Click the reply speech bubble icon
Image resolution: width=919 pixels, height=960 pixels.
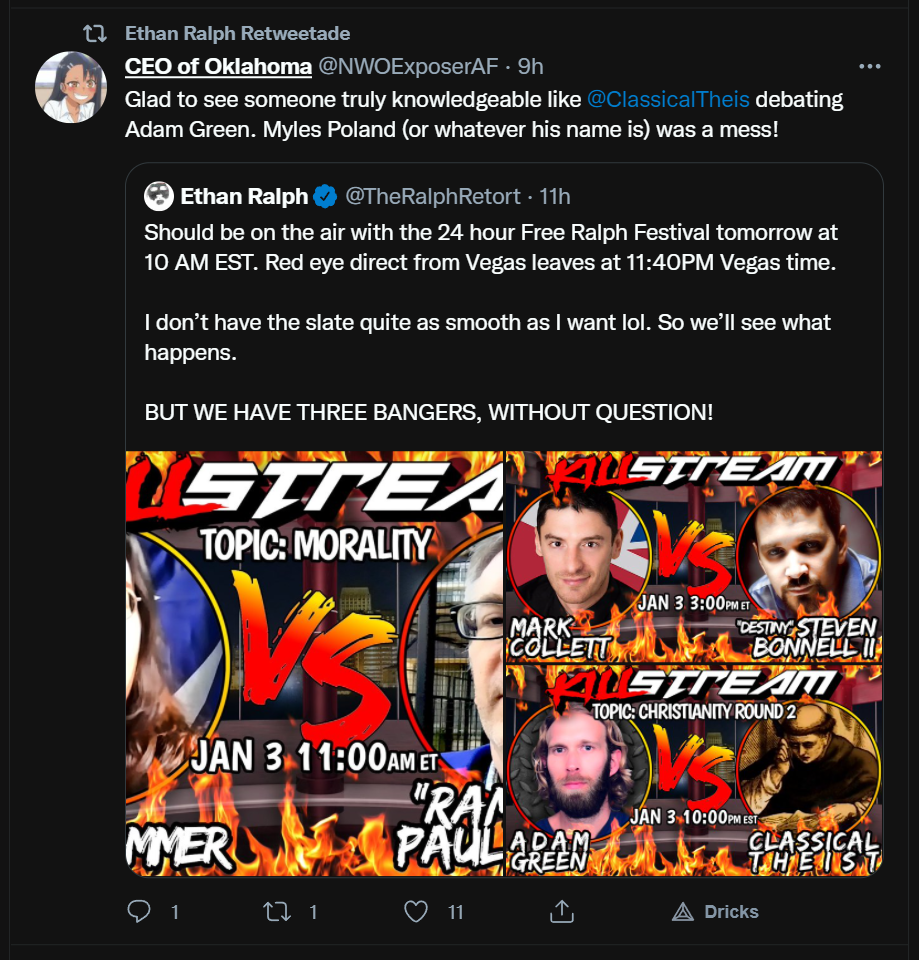click(139, 911)
